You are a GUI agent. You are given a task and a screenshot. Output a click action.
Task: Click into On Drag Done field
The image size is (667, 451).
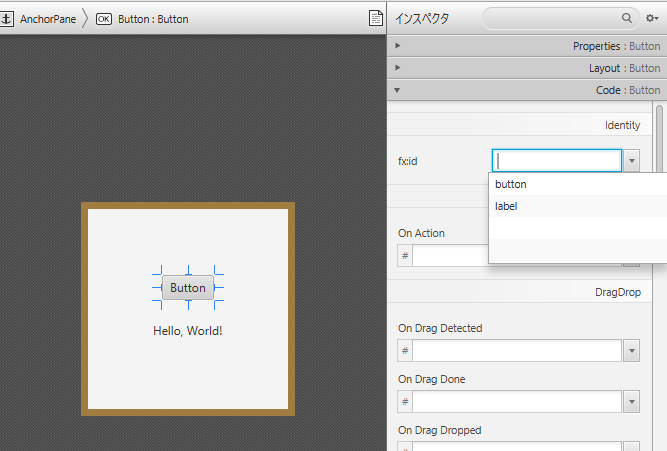pos(517,402)
